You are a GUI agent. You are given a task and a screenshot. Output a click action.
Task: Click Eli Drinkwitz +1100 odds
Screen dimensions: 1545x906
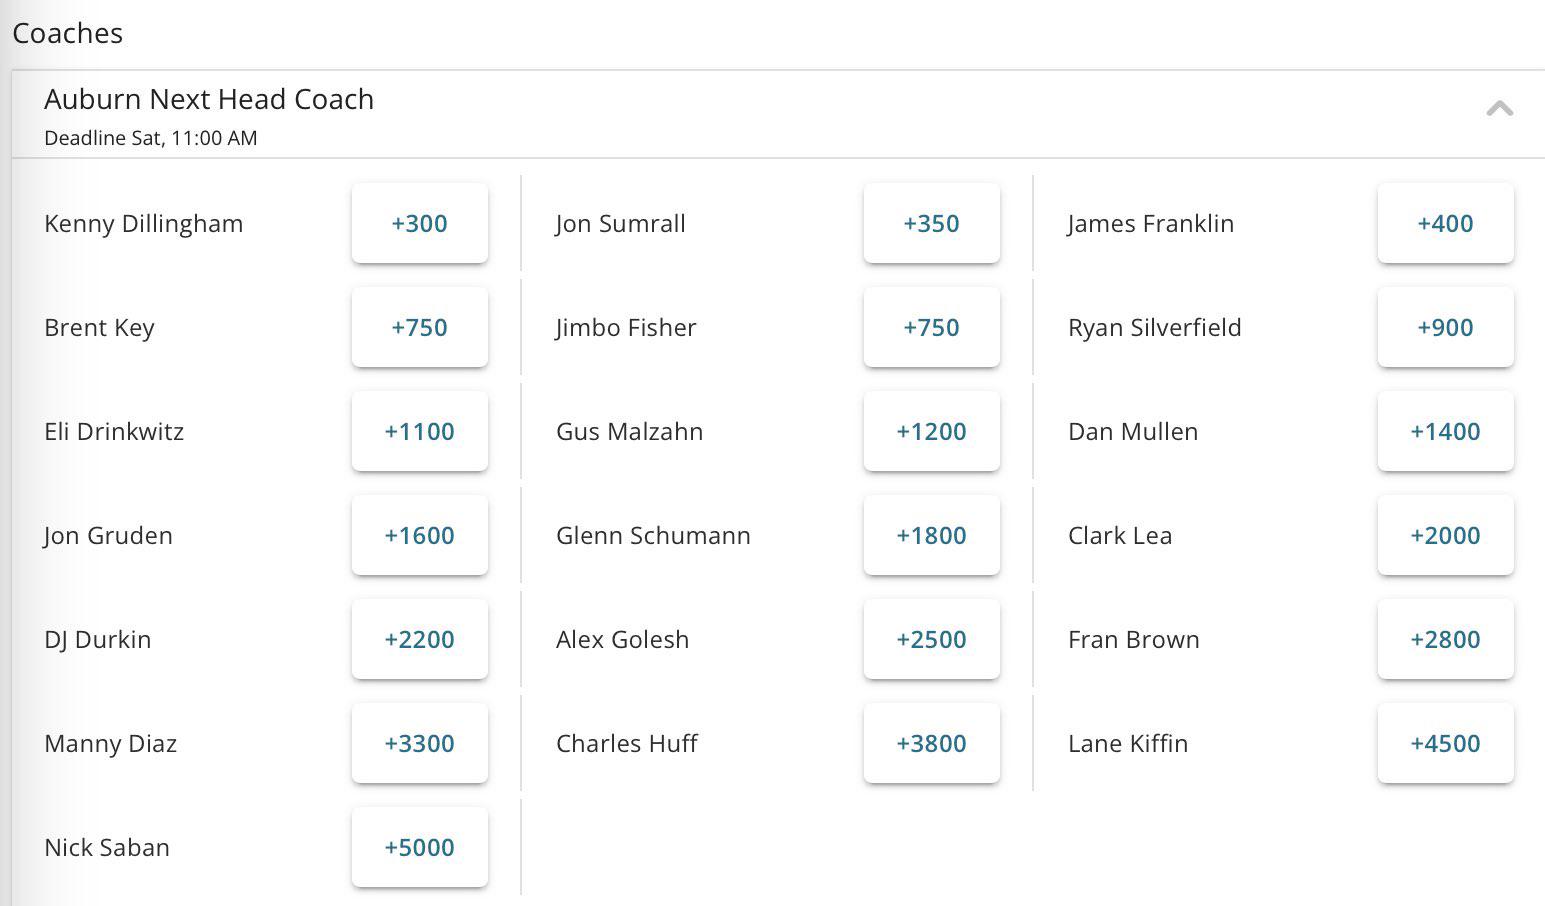[x=420, y=431]
